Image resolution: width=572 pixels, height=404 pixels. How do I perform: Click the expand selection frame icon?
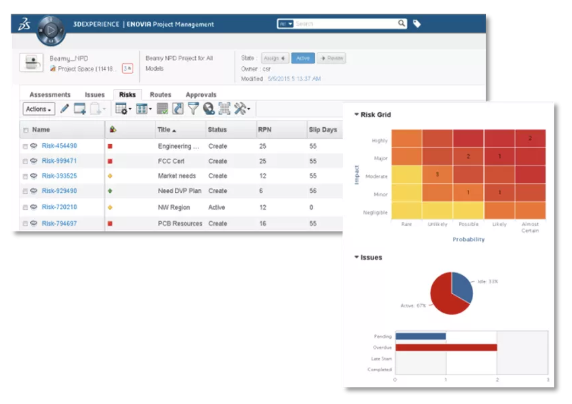click(224, 108)
